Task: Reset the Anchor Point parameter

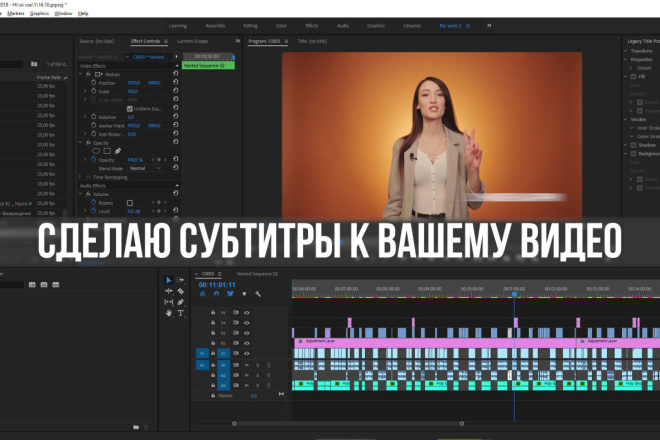Action: coord(176,125)
